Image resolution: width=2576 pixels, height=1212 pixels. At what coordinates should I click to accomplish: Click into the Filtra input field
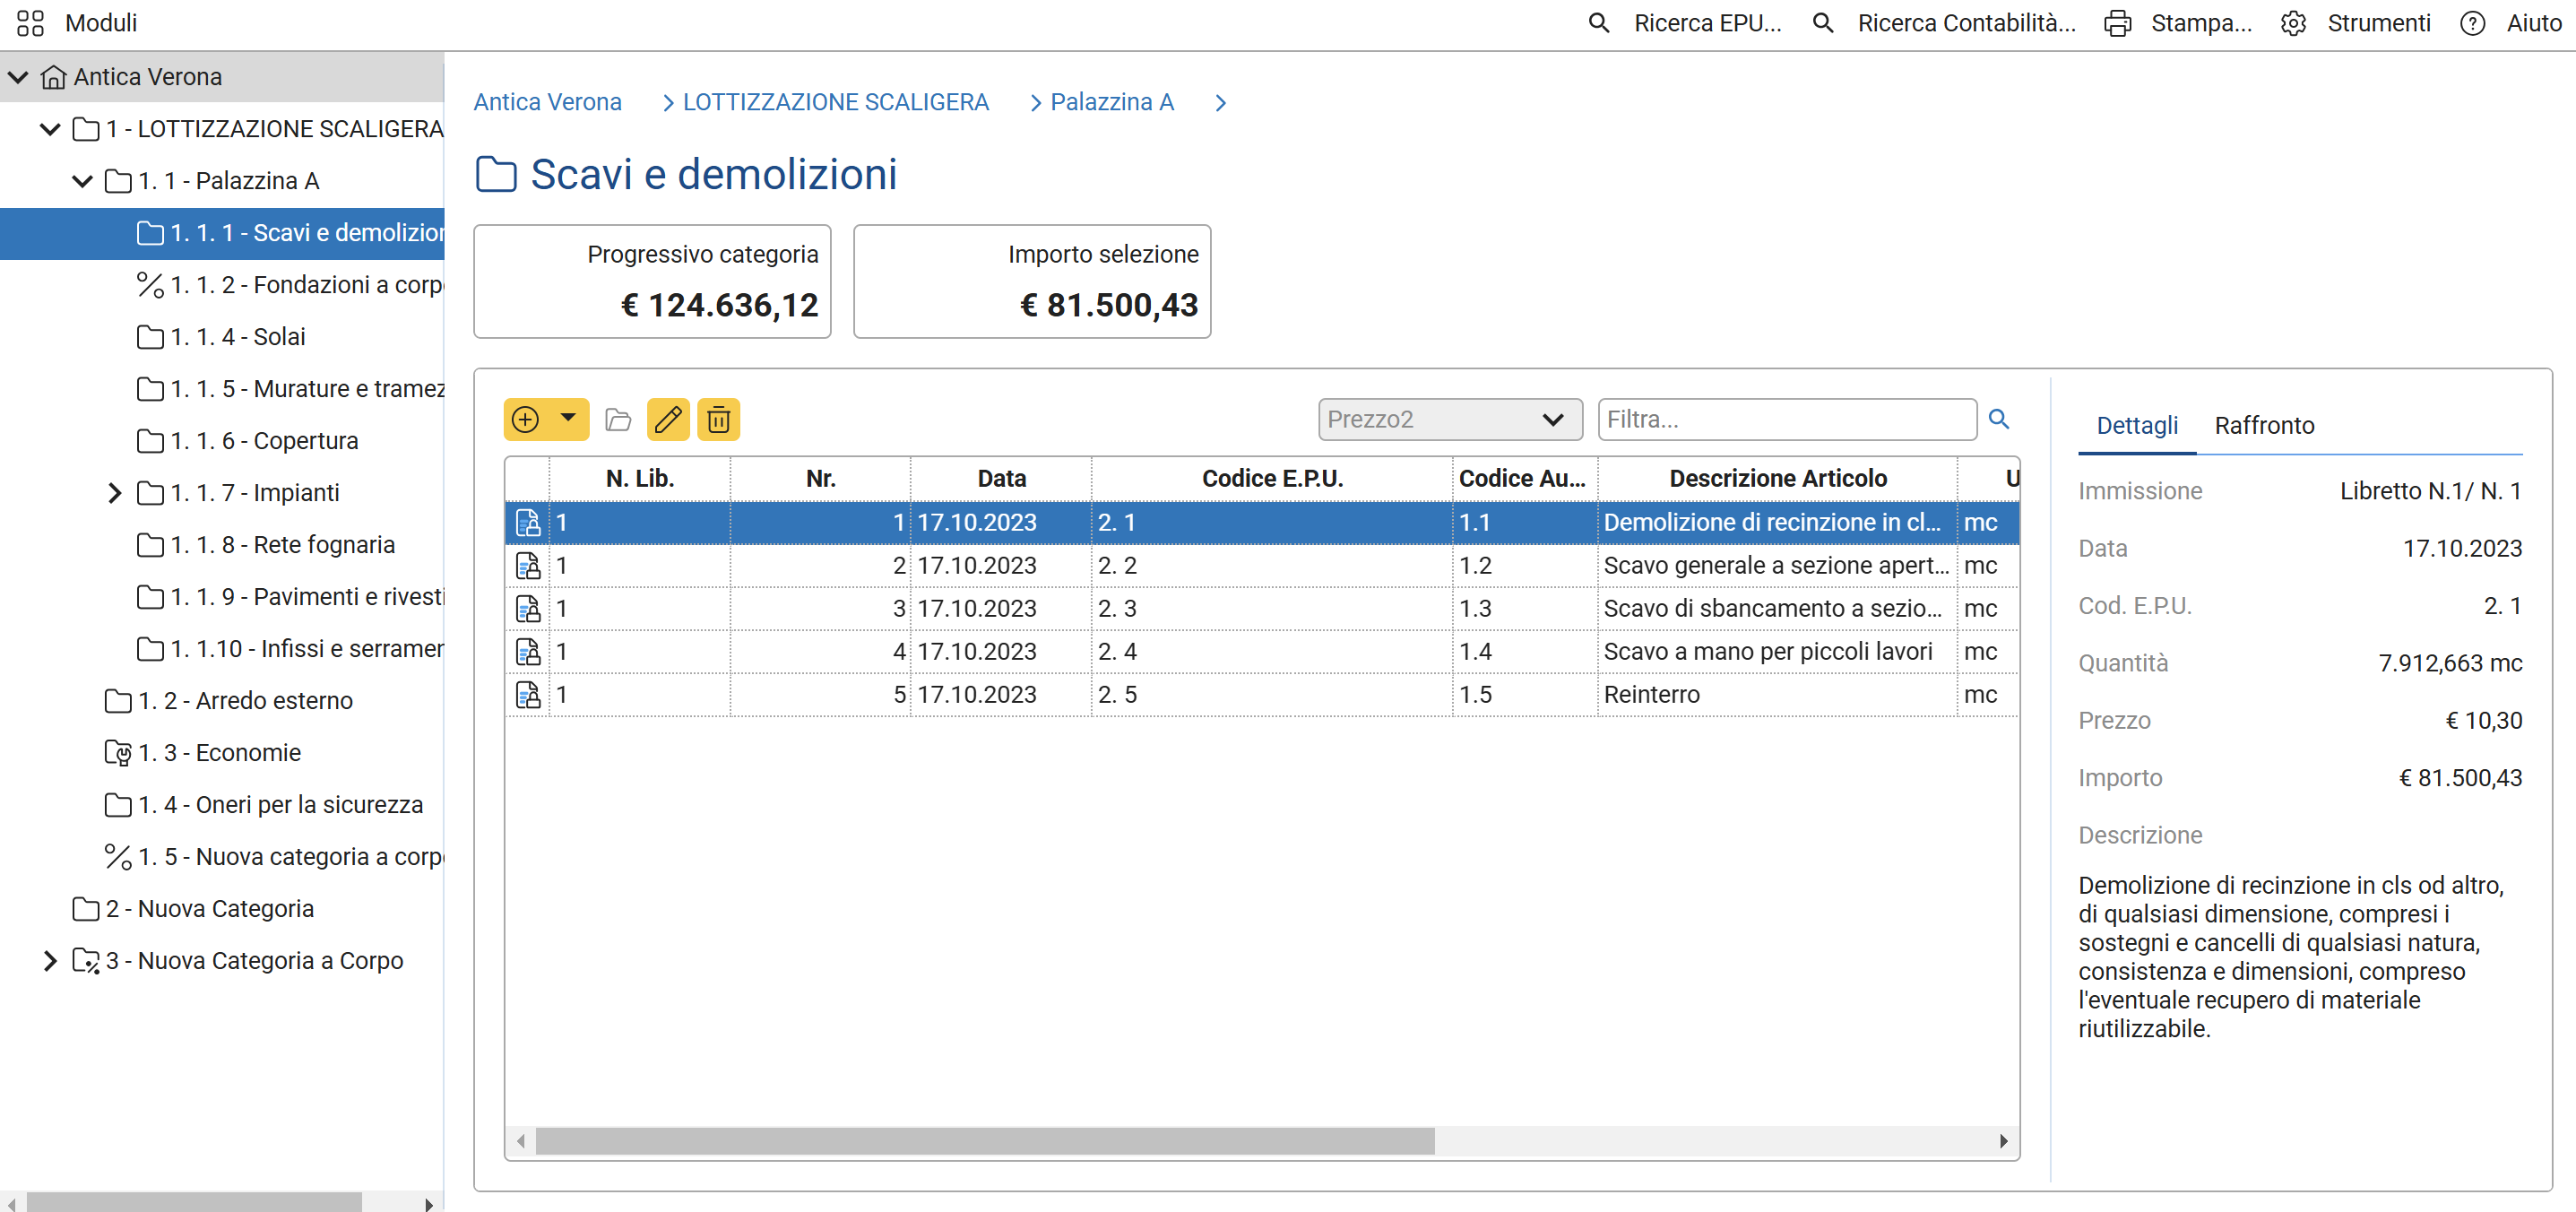[1786, 419]
